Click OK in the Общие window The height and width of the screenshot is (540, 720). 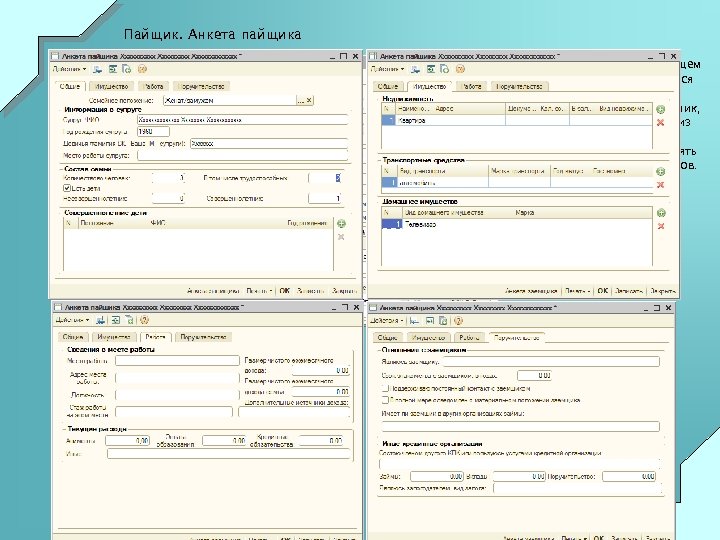[x=284, y=291]
